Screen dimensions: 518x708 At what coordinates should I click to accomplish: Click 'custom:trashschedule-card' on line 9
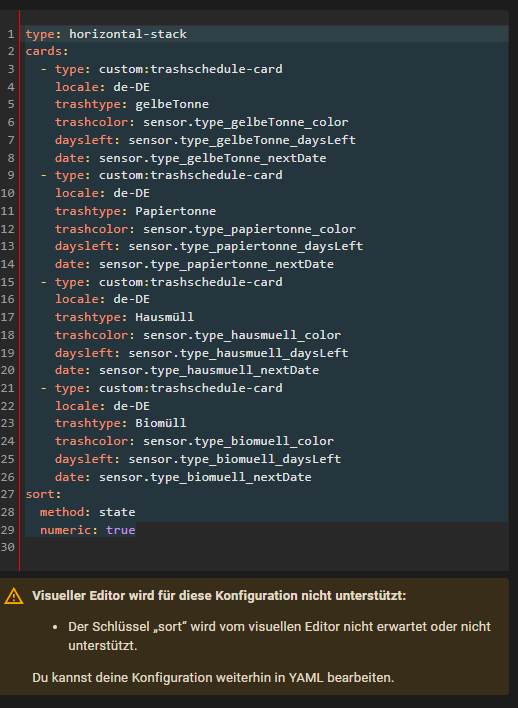click(x=191, y=175)
